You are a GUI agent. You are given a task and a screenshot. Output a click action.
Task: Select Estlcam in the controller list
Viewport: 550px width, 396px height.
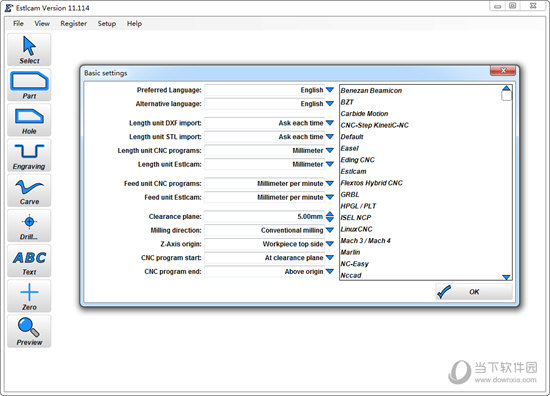[353, 172]
